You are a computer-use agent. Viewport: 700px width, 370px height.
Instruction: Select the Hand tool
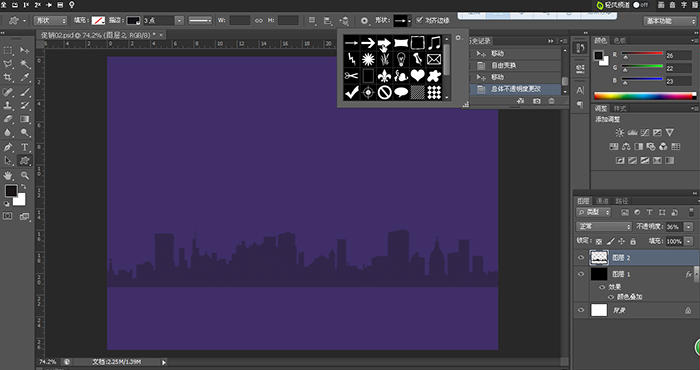click(x=8, y=175)
